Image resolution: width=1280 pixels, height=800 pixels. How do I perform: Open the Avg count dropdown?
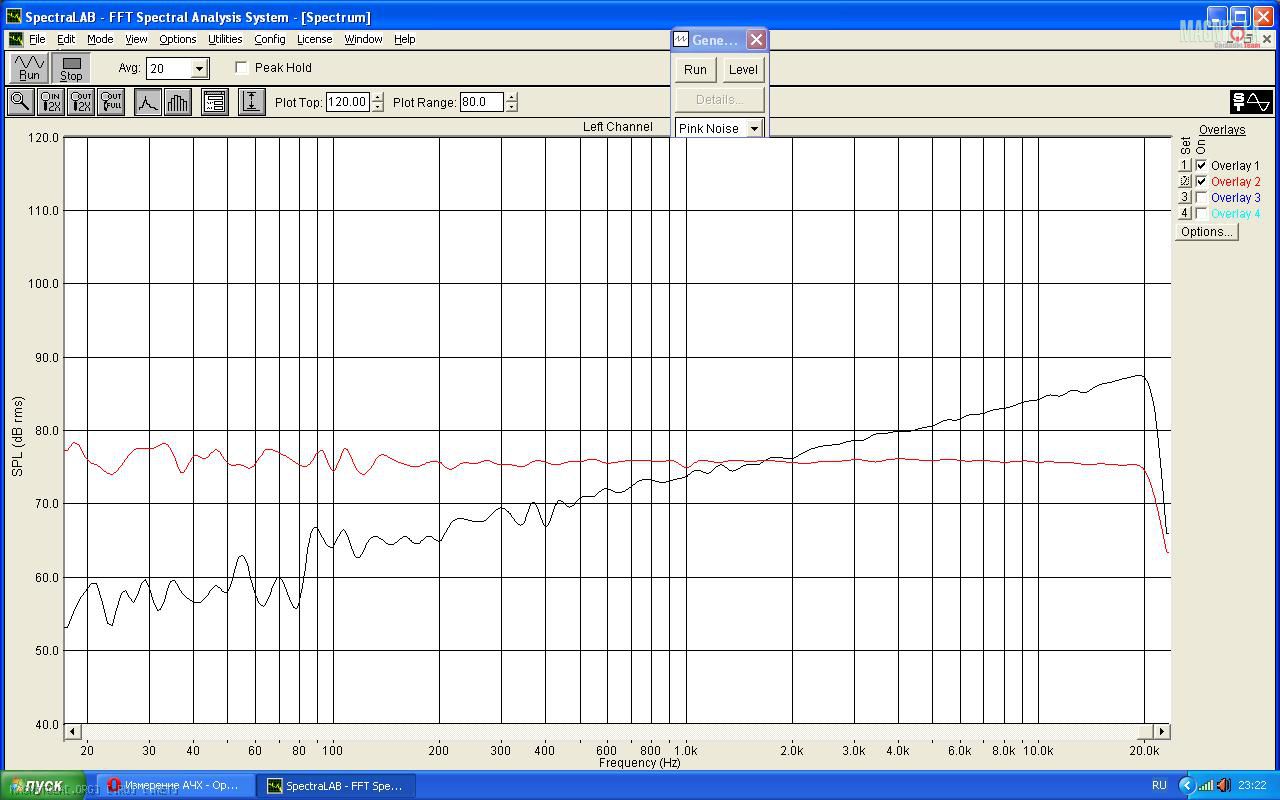tap(199, 69)
